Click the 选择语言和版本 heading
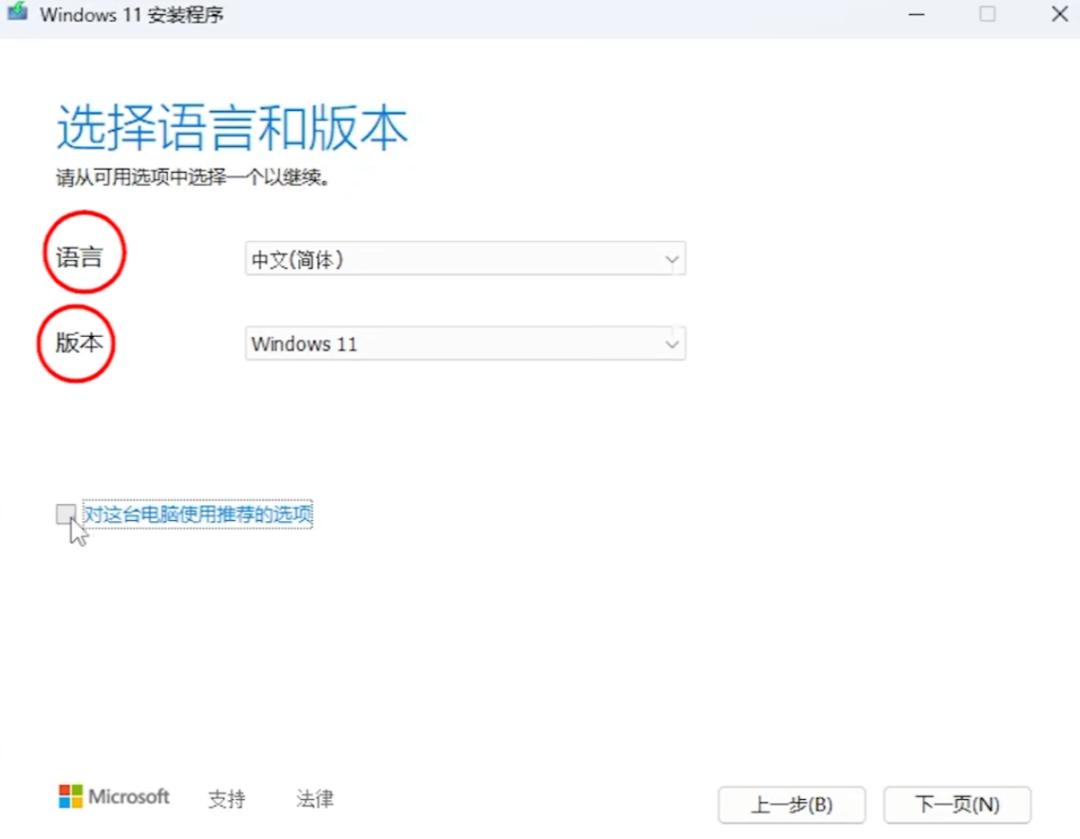The image size is (1080, 839). [232, 125]
